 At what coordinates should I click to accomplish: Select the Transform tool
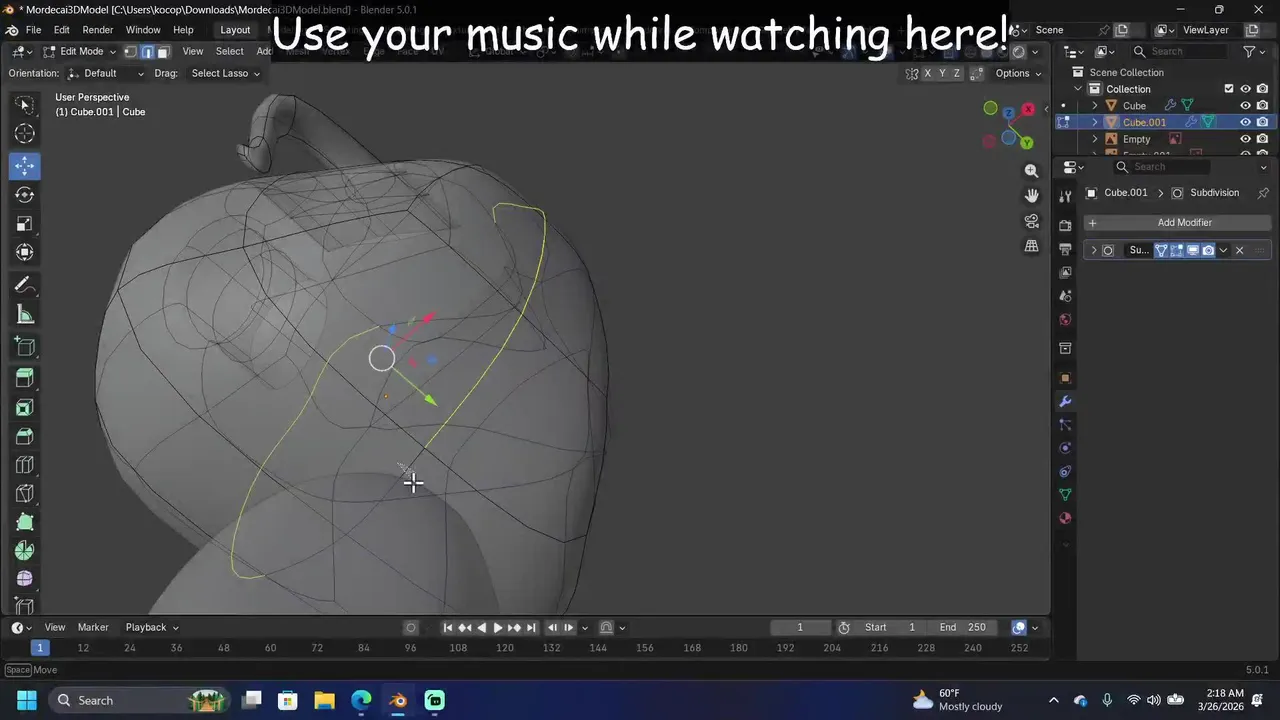click(x=25, y=252)
